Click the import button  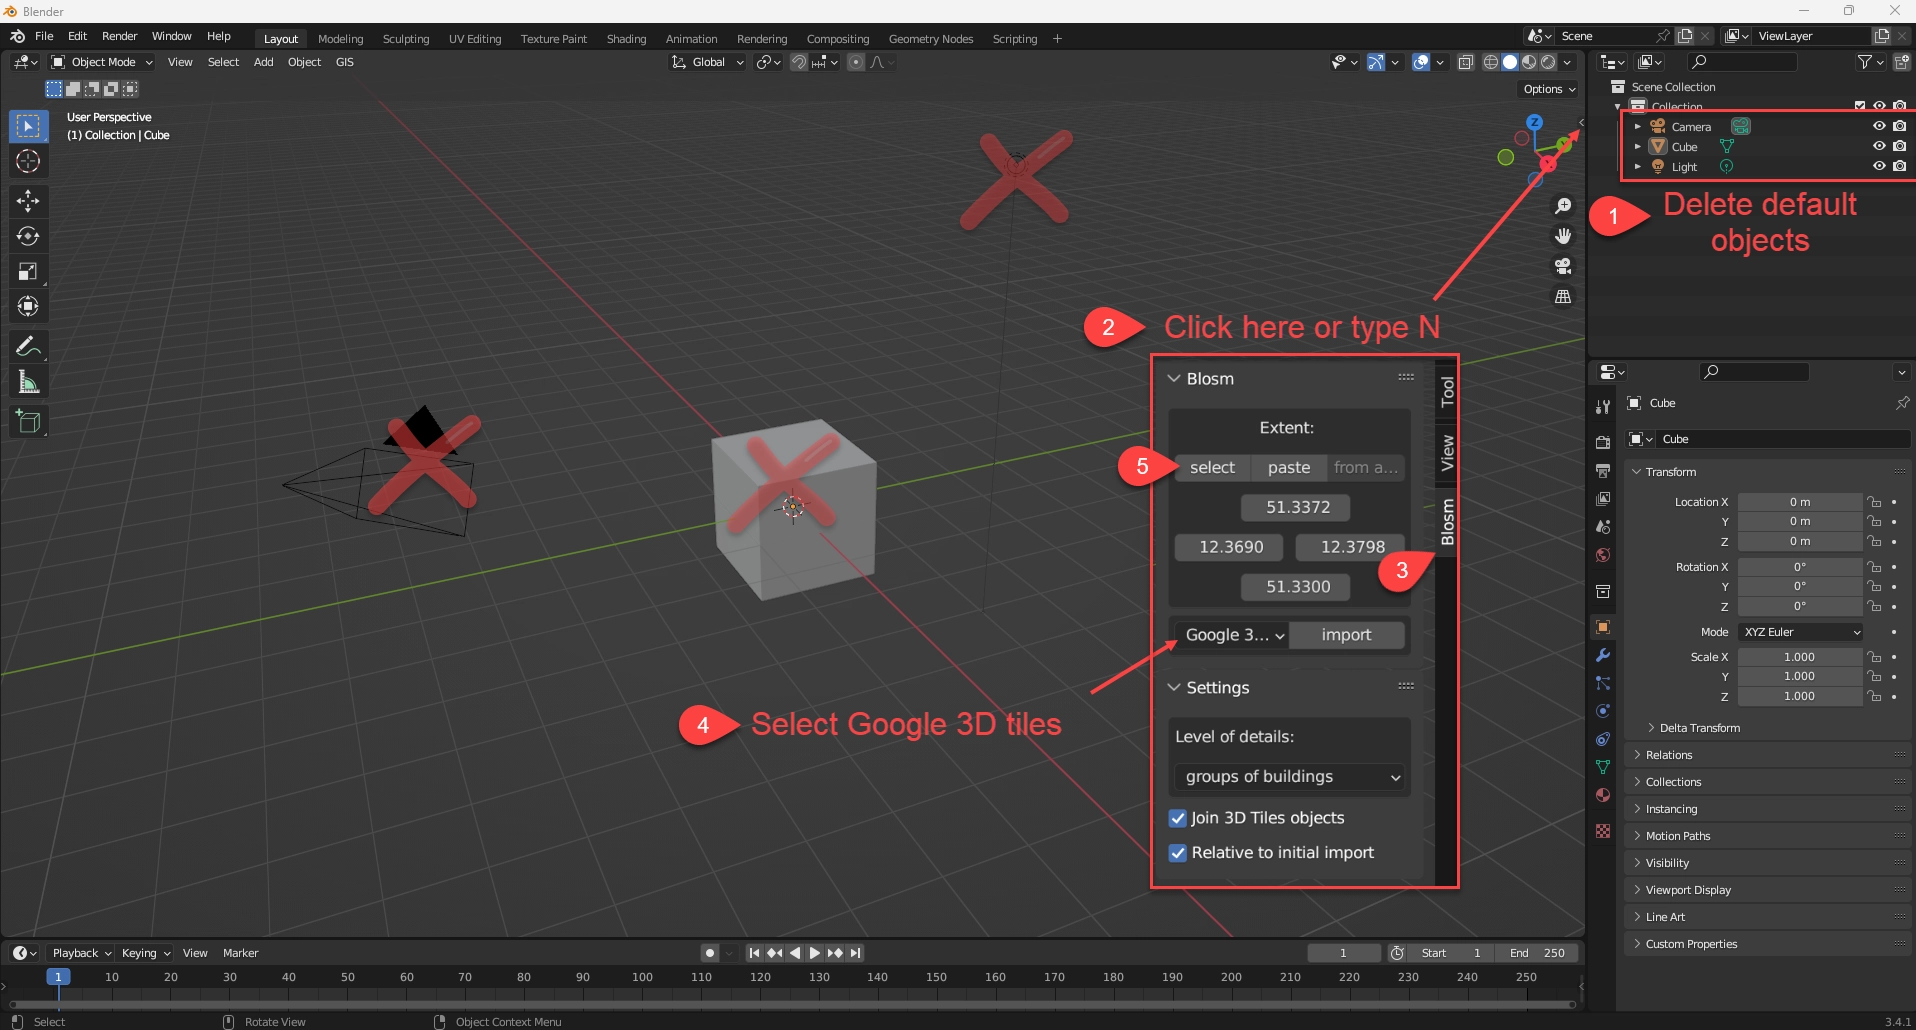pos(1346,635)
